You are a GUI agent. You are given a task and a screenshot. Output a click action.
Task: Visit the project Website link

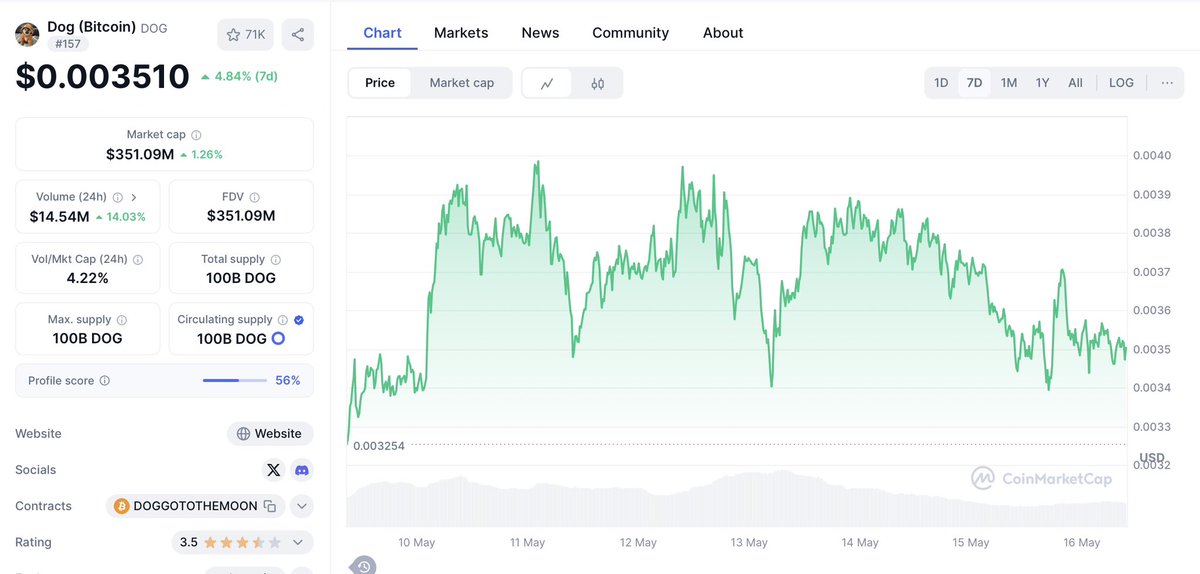click(x=270, y=434)
